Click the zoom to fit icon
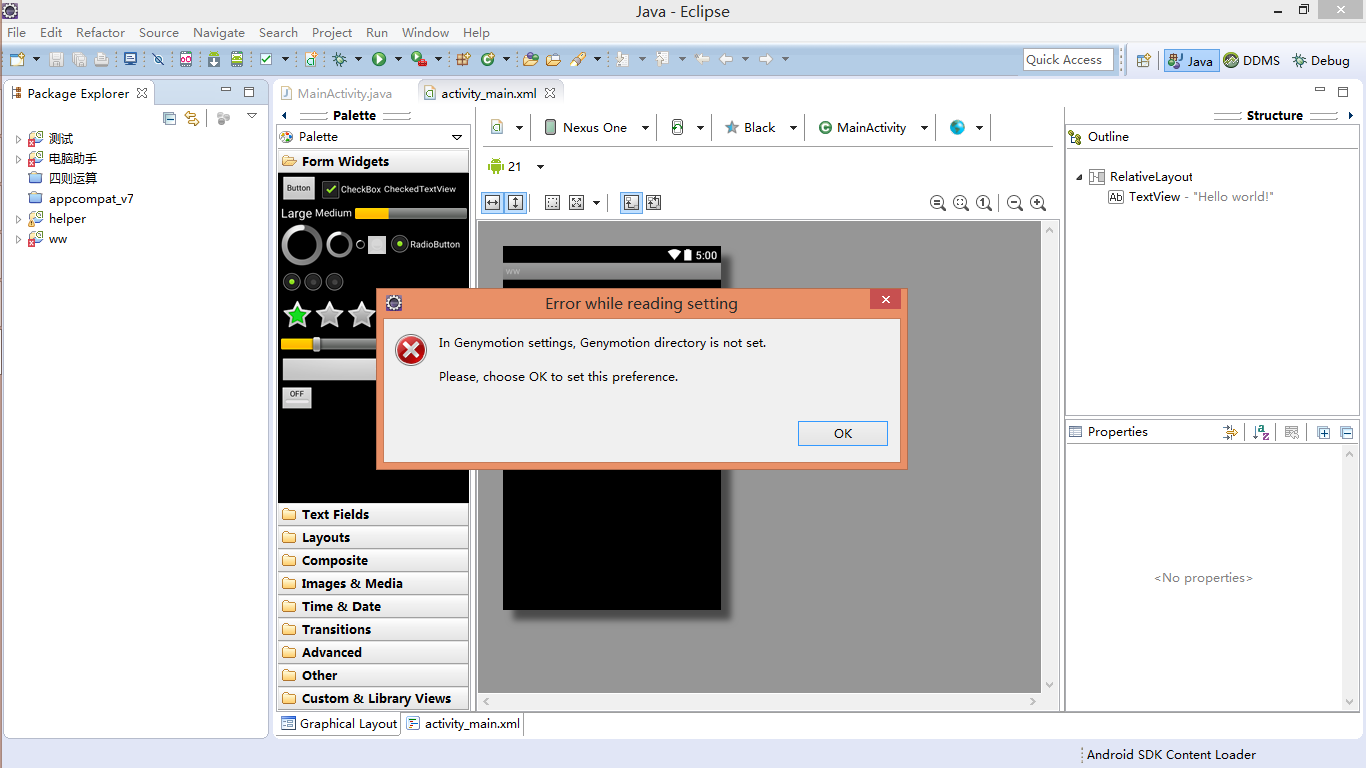This screenshot has height=768, width=1366. click(x=961, y=203)
